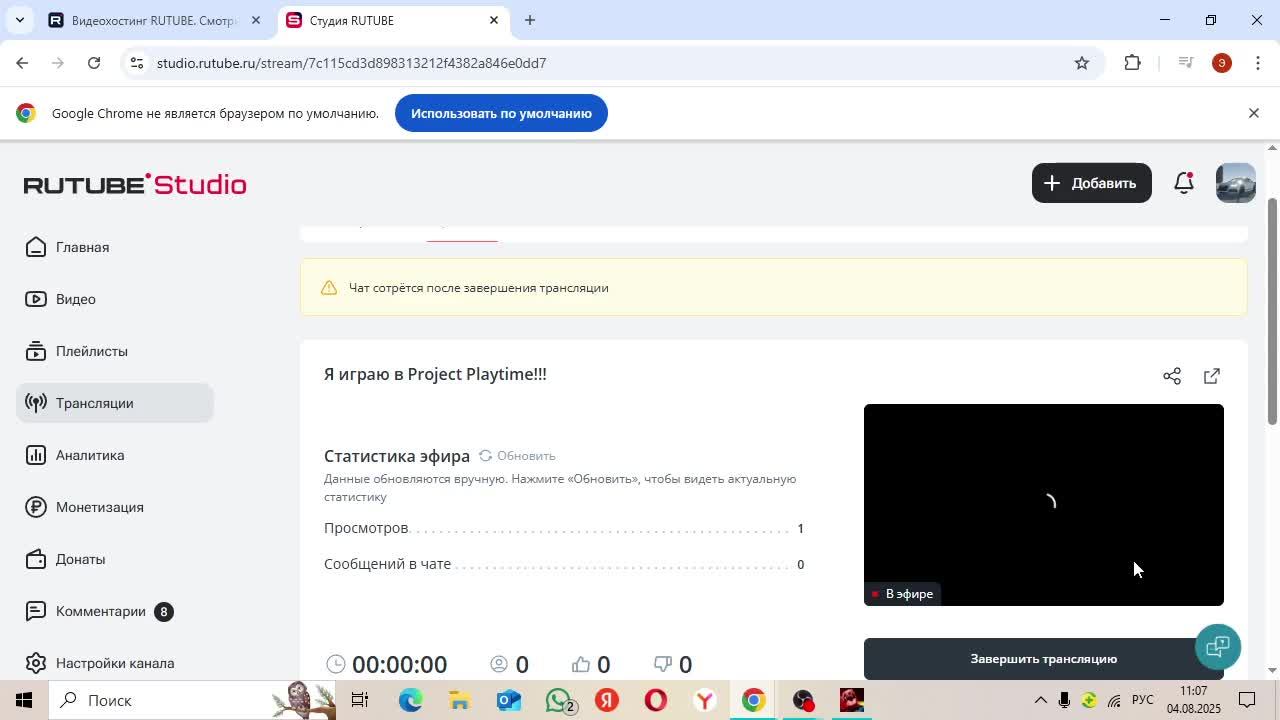Image resolution: width=1280 pixels, height=720 pixels.
Task: Click the taskbar clock showing 11:07
Action: (1193, 700)
